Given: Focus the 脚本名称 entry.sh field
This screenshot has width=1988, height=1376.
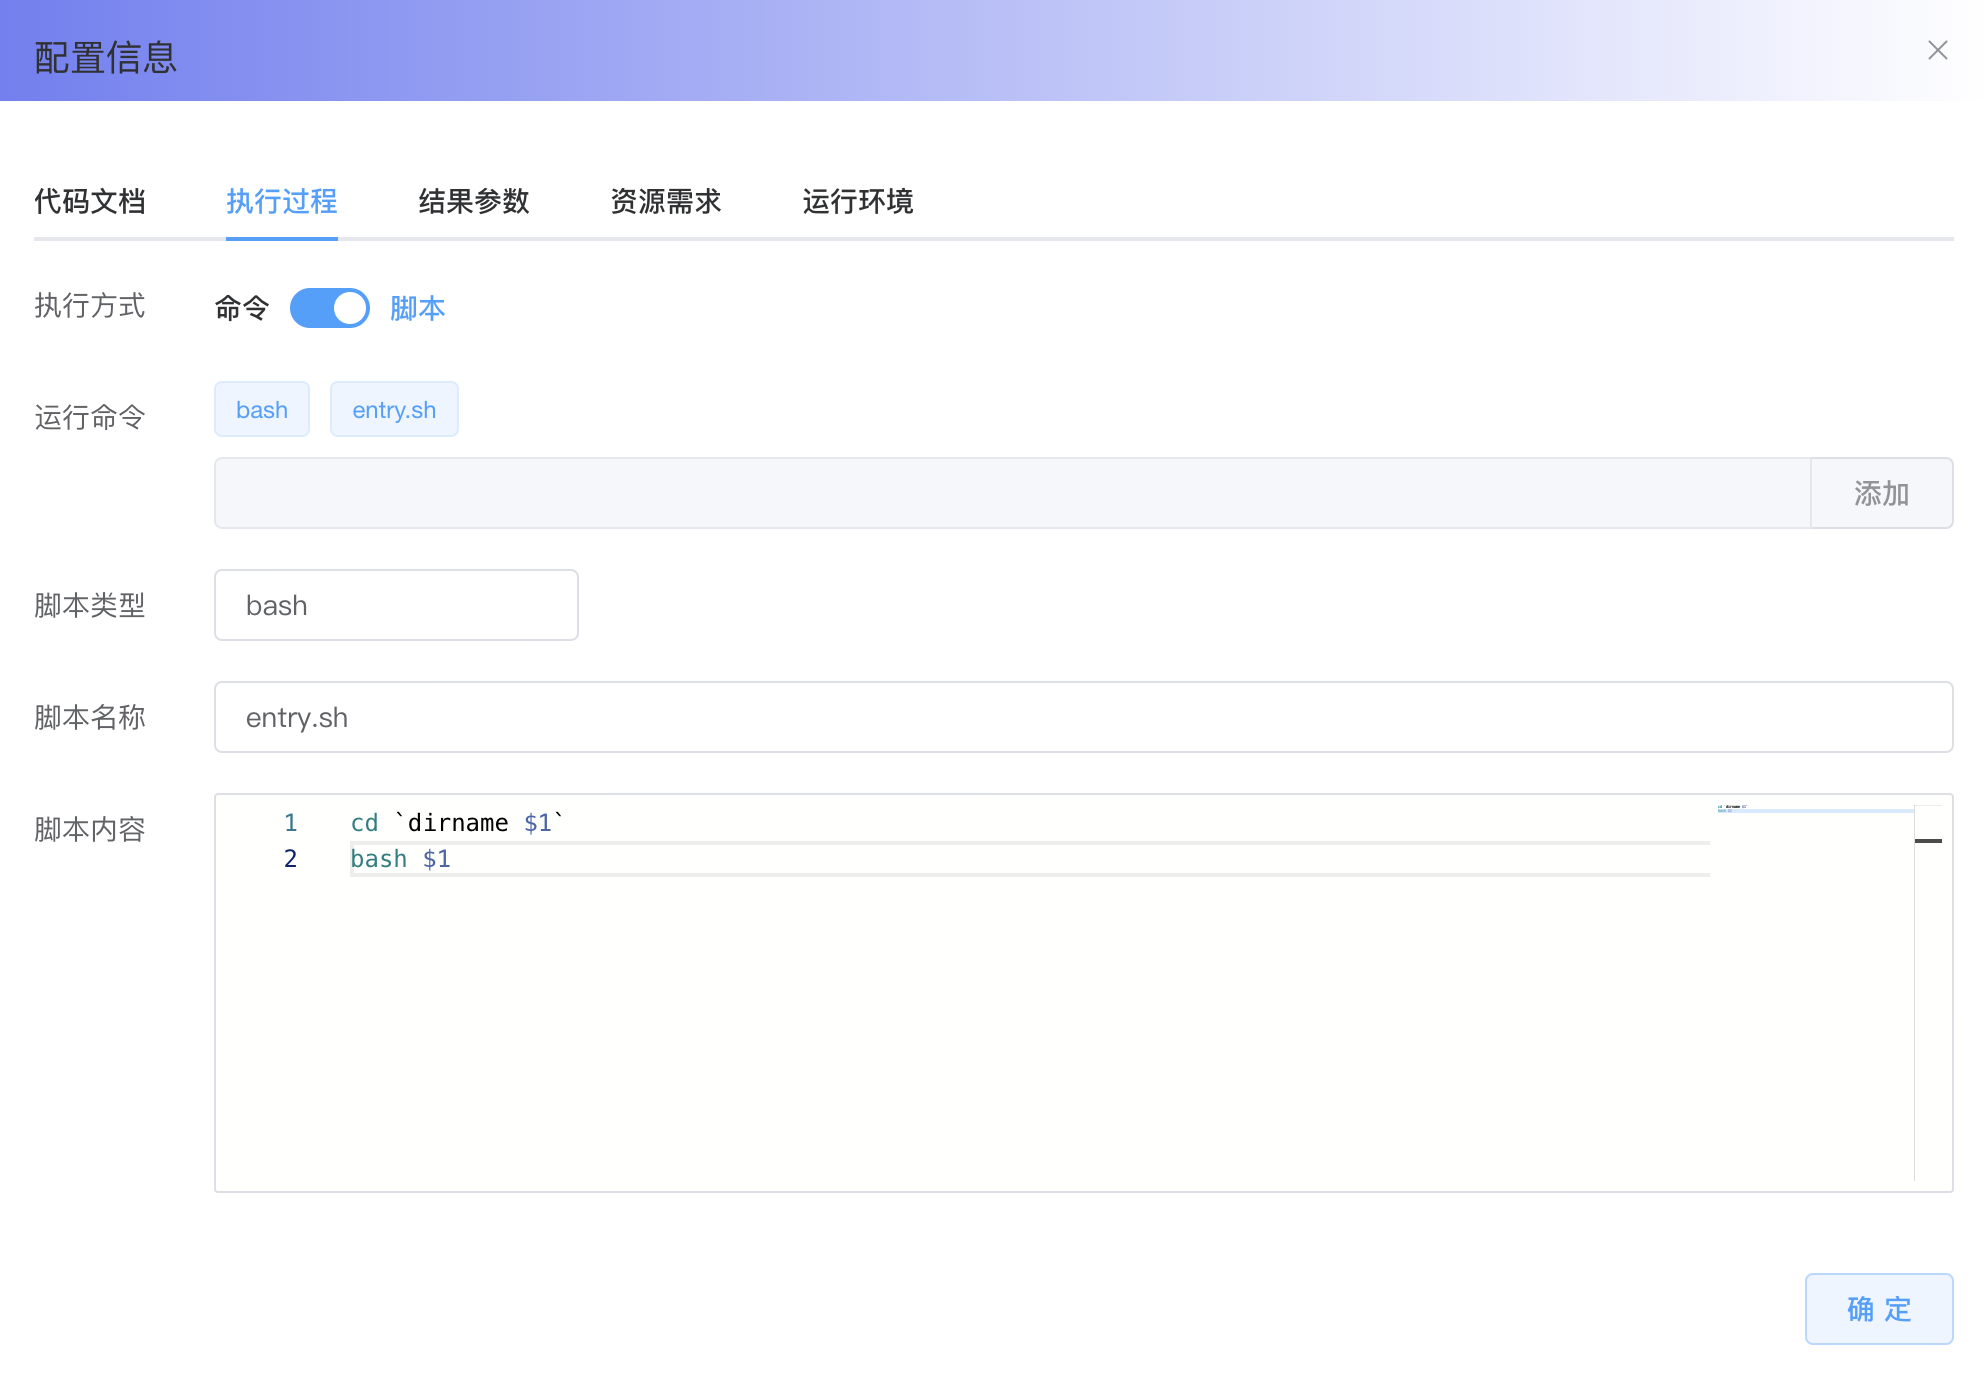Looking at the screenshot, I should pos(1084,717).
